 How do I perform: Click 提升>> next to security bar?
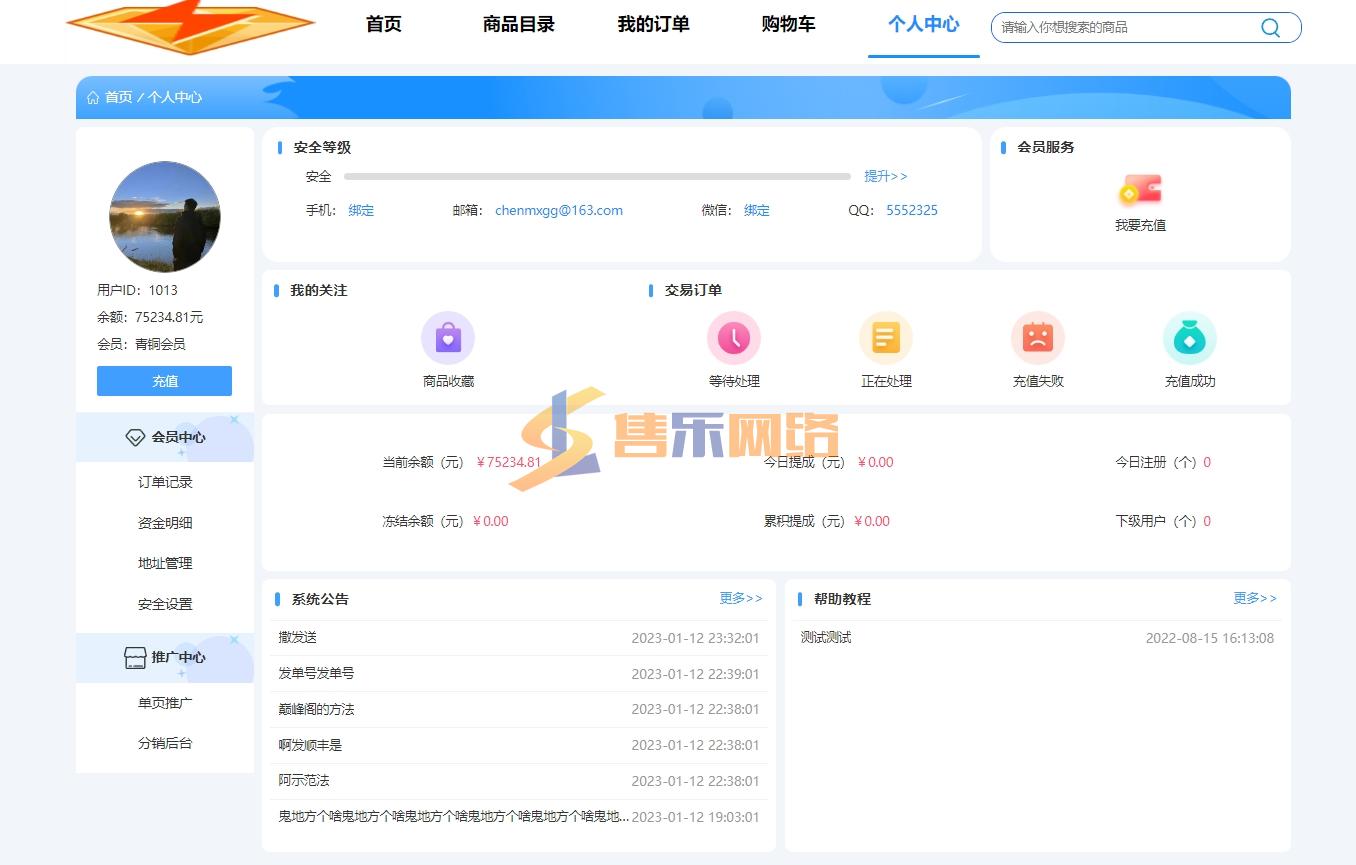885,176
